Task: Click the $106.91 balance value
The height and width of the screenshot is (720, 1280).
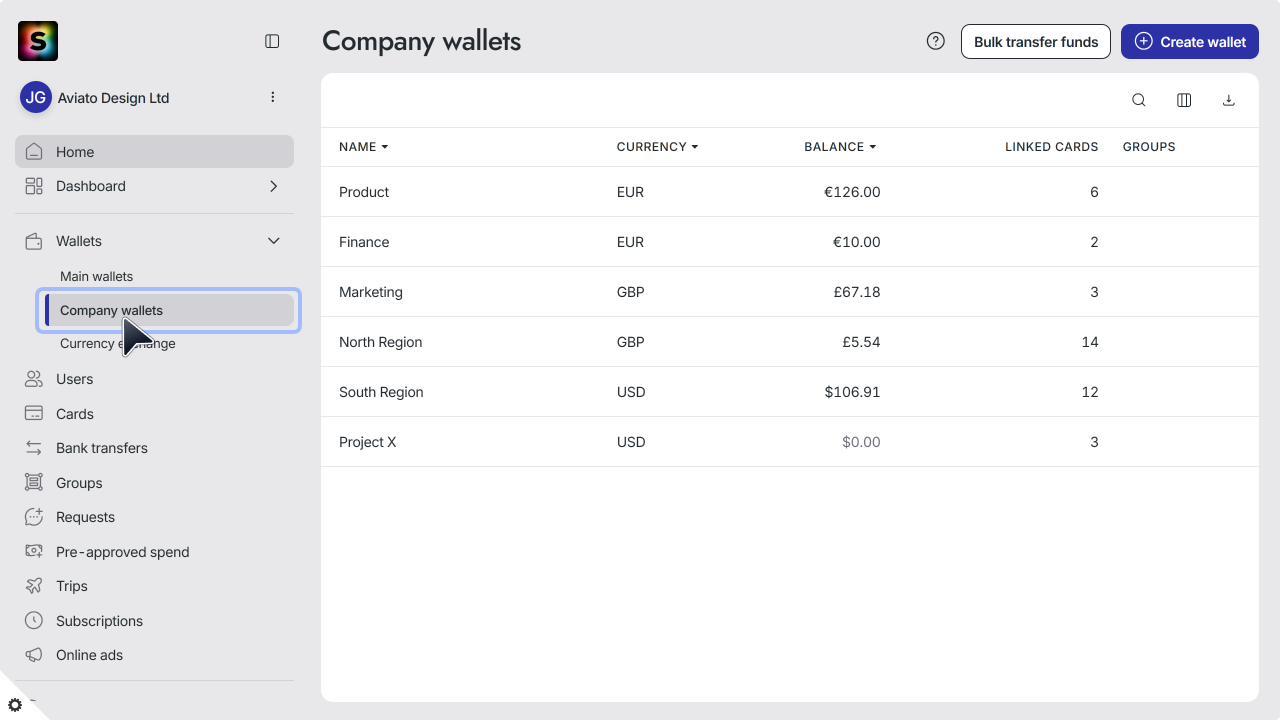Action: pos(853,392)
